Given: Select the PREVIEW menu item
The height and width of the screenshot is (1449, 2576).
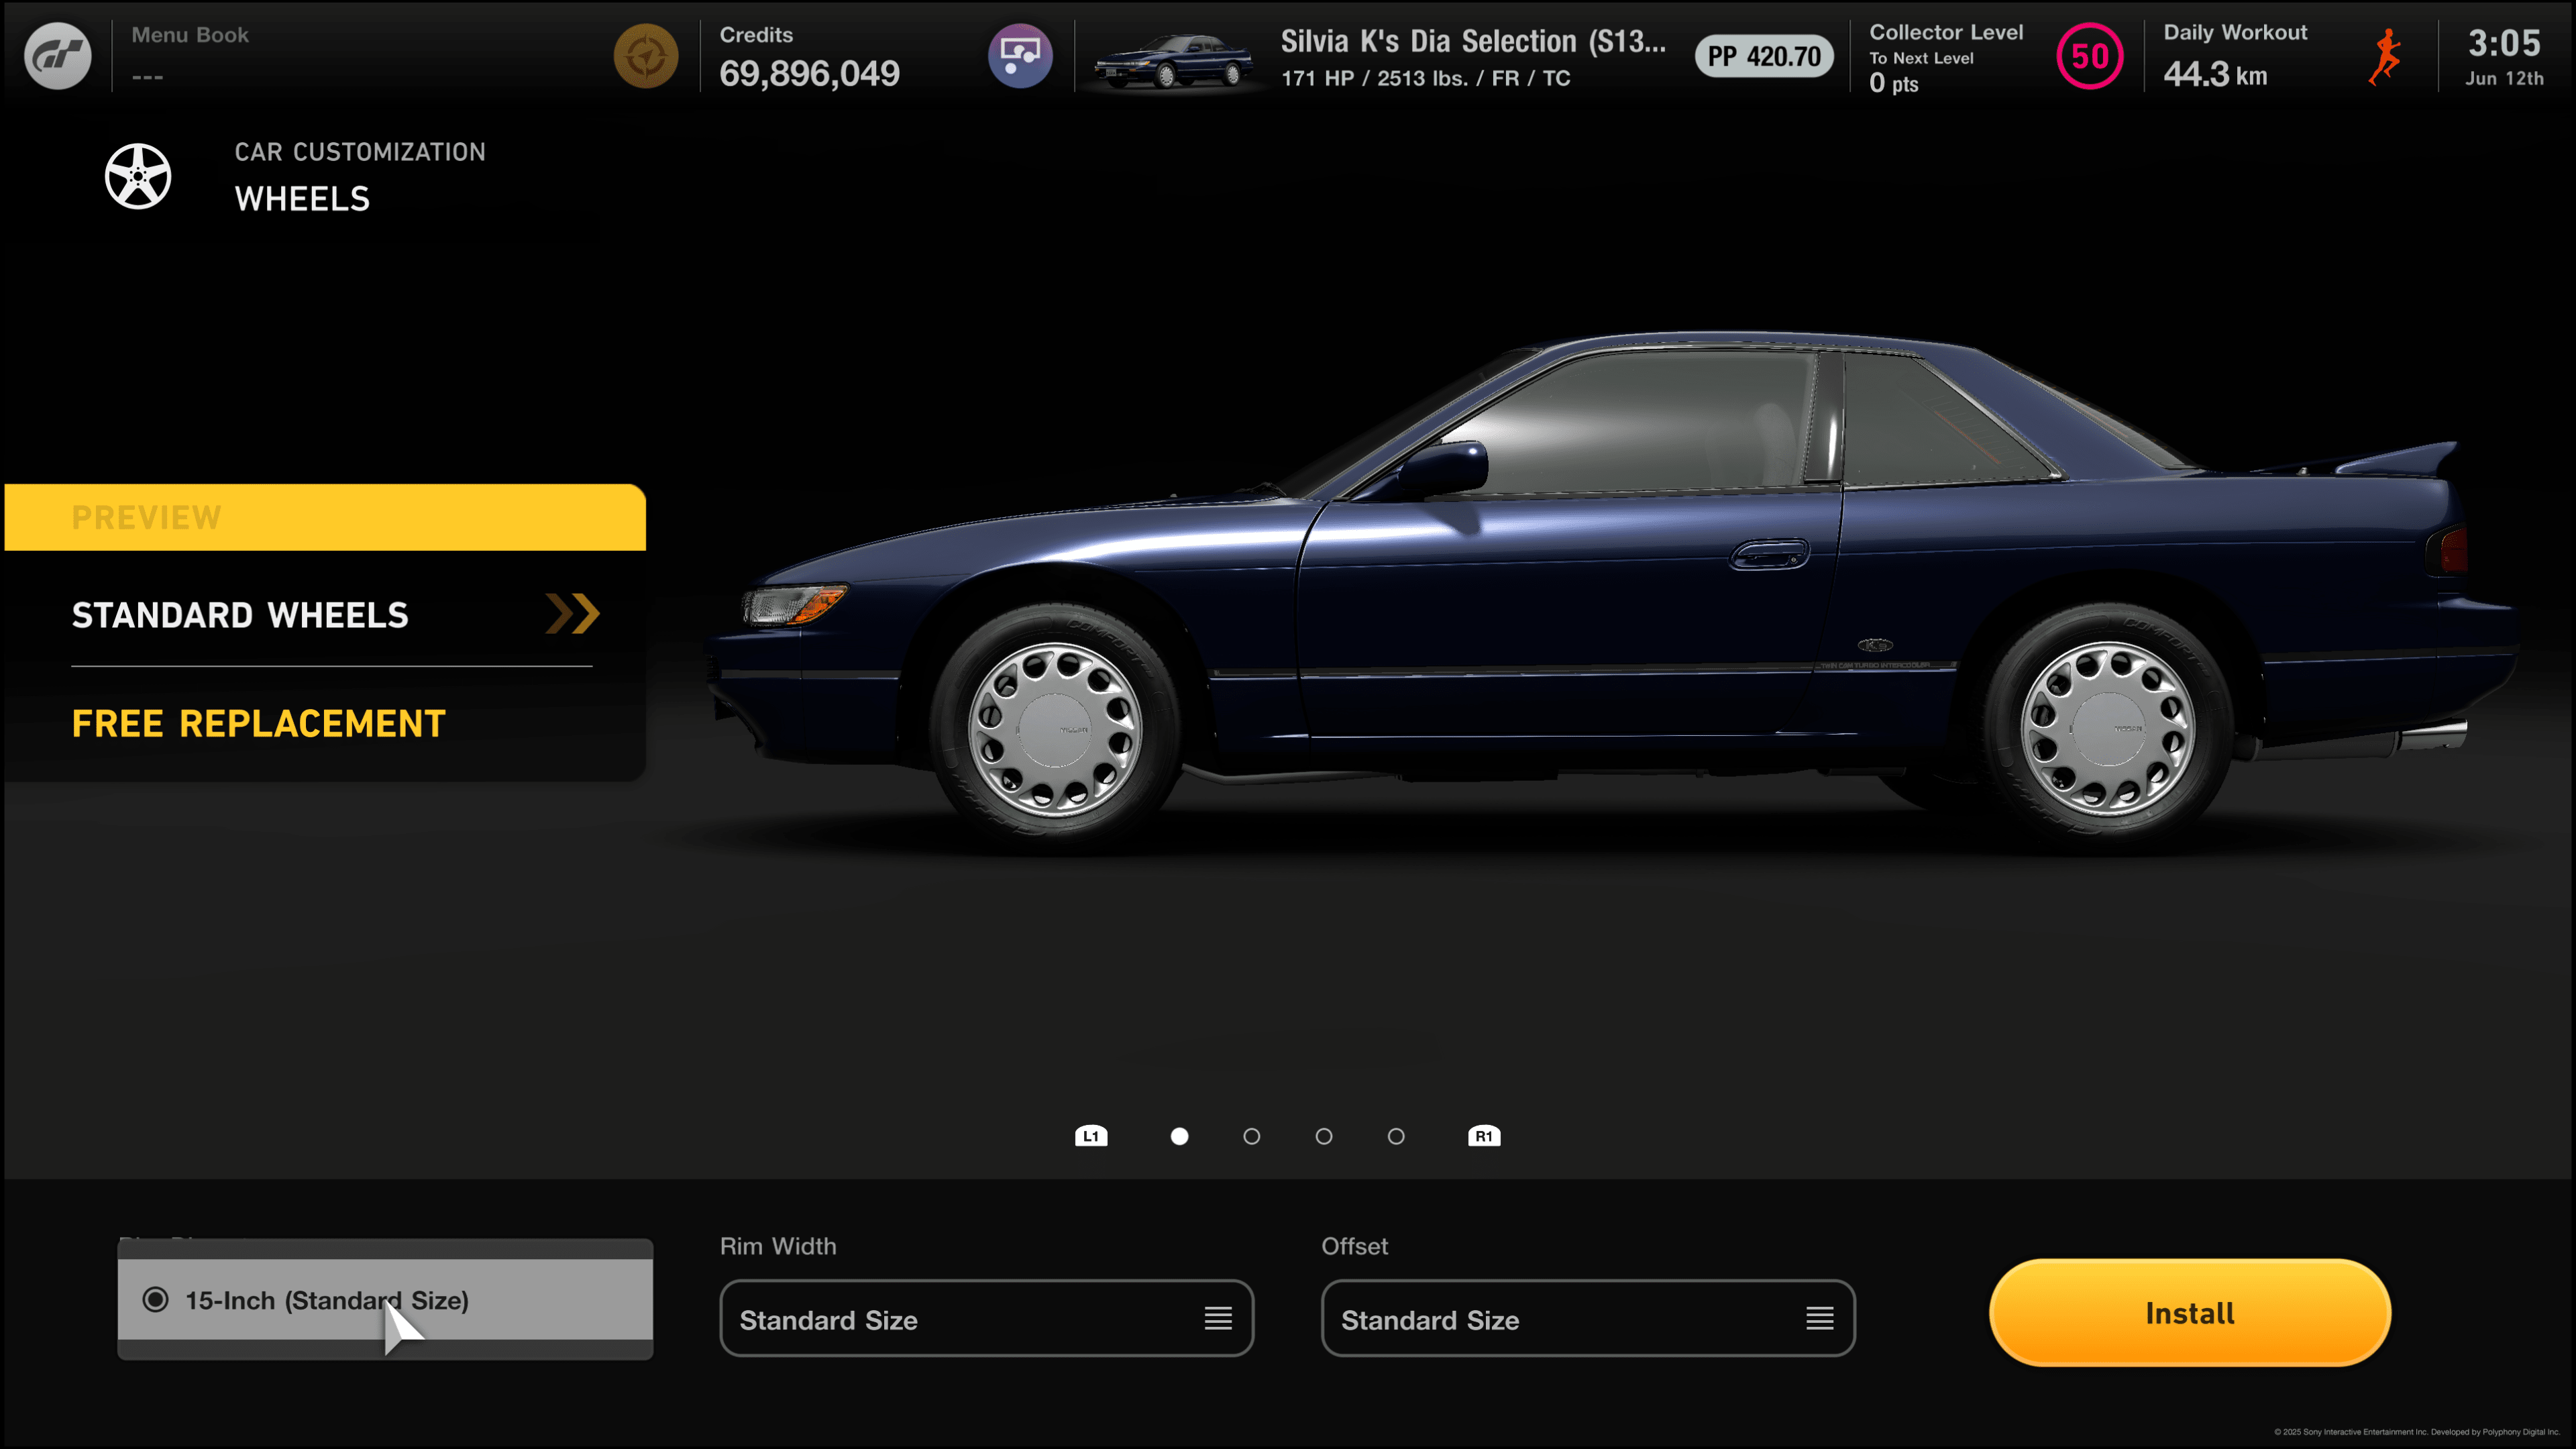Looking at the screenshot, I should tap(325, 517).
